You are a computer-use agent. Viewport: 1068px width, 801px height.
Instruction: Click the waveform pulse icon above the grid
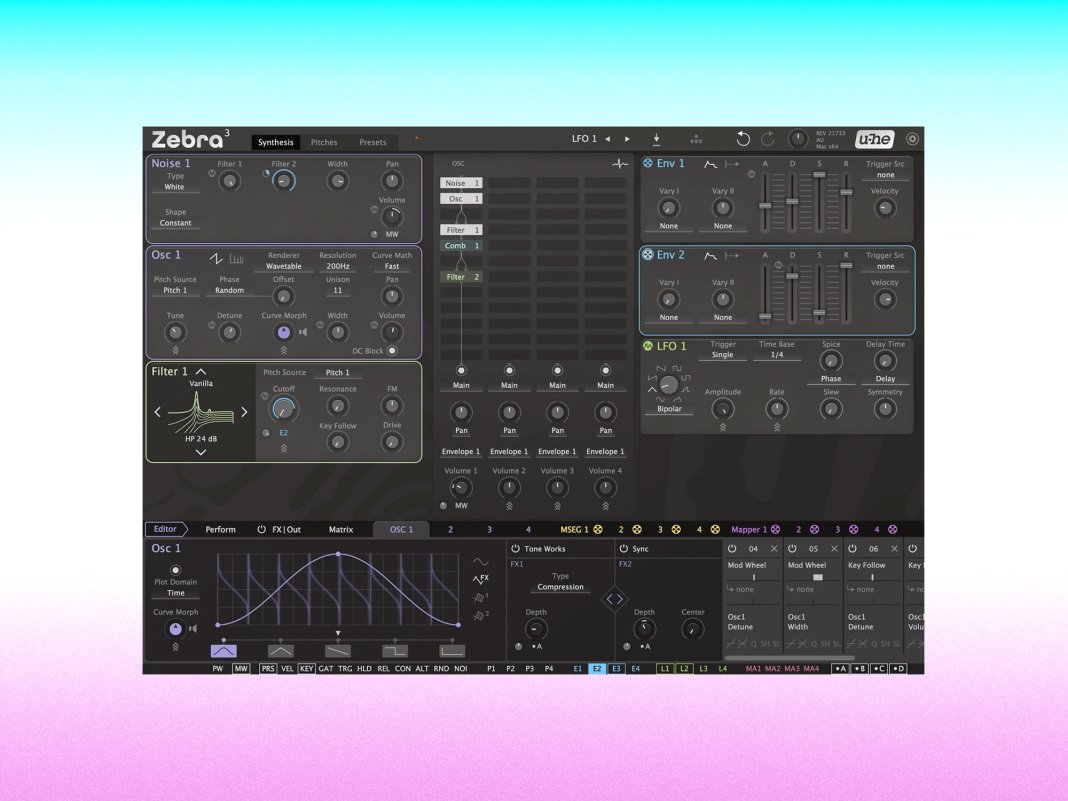620,164
